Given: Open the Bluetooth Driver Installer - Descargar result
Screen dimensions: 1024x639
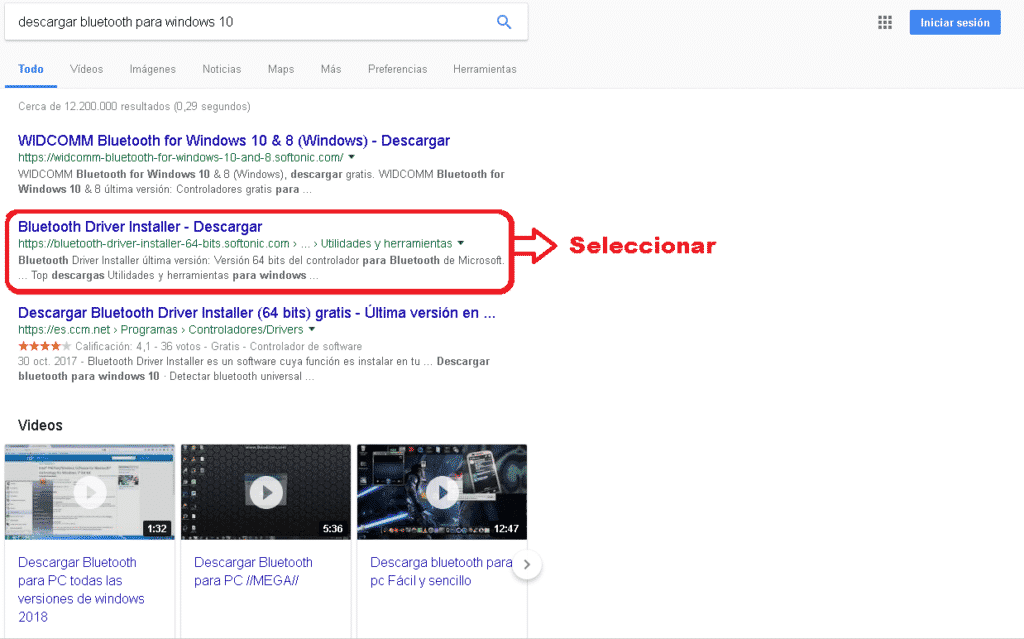Looking at the screenshot, I should tap(140, 226).
